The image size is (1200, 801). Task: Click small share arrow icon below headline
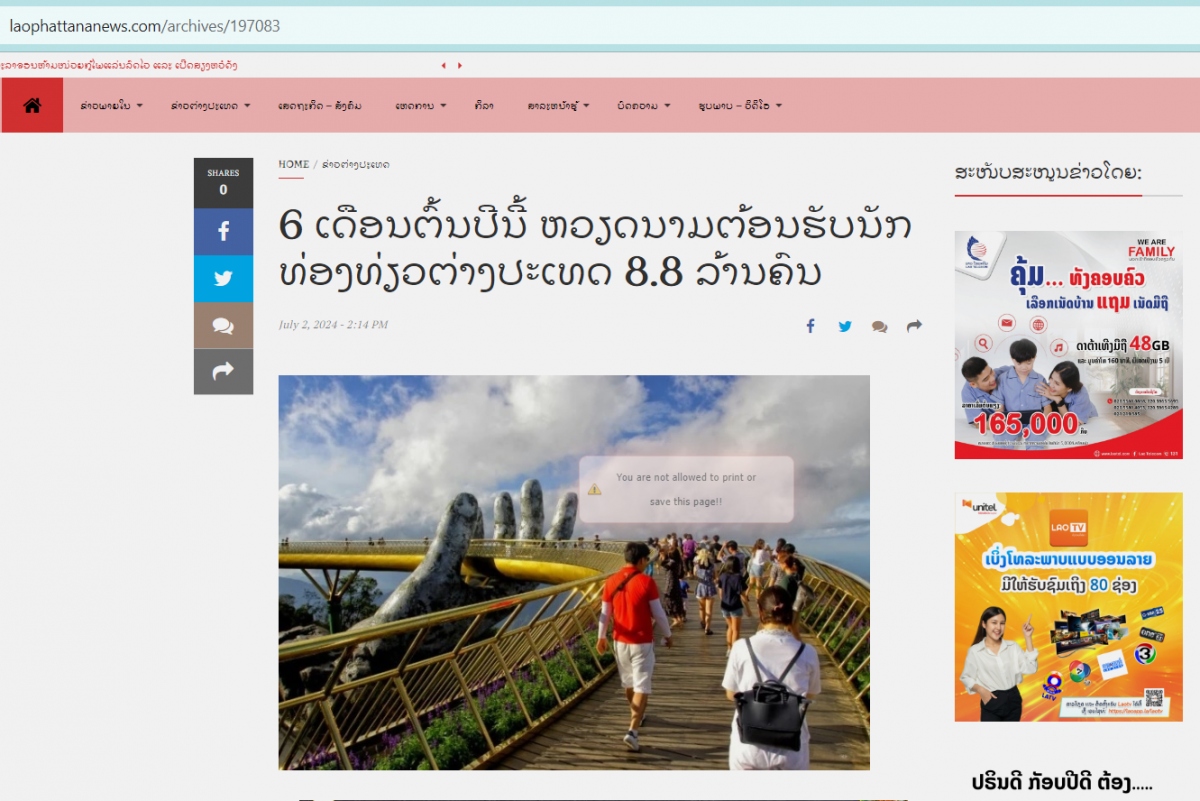coord(914,326)
